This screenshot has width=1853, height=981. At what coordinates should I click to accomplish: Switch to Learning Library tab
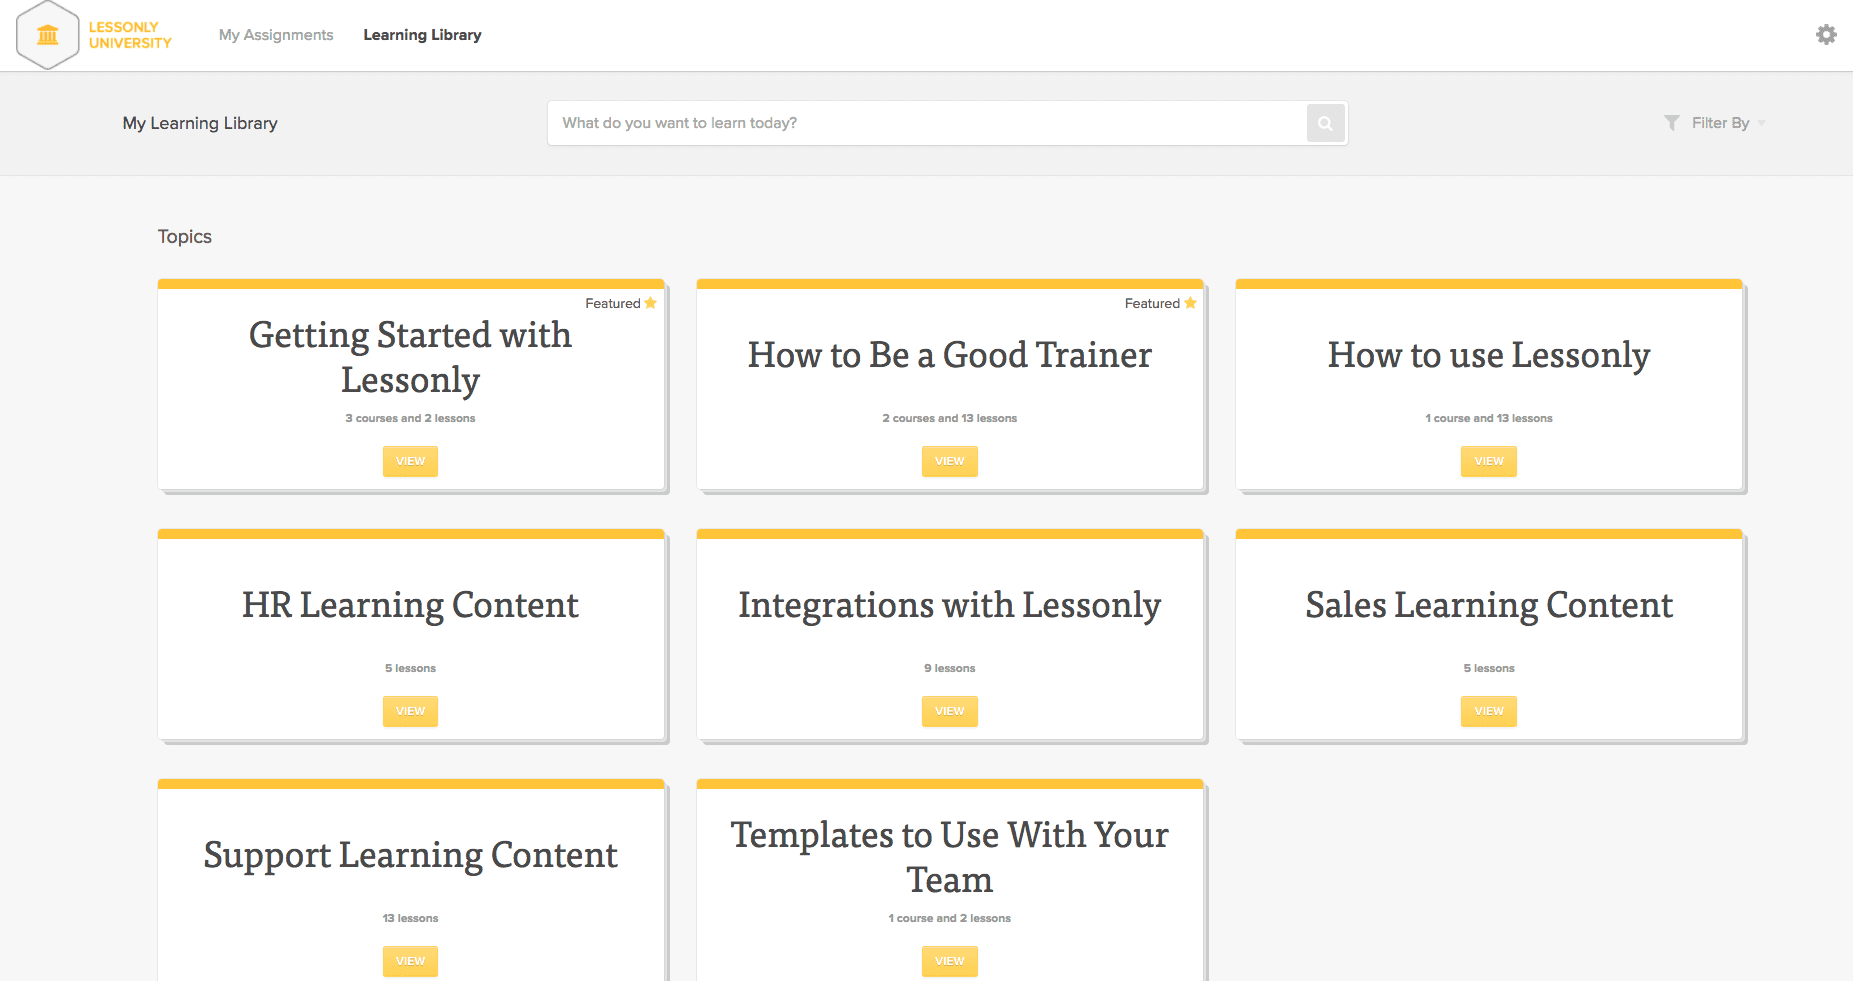tap(422, 35)
